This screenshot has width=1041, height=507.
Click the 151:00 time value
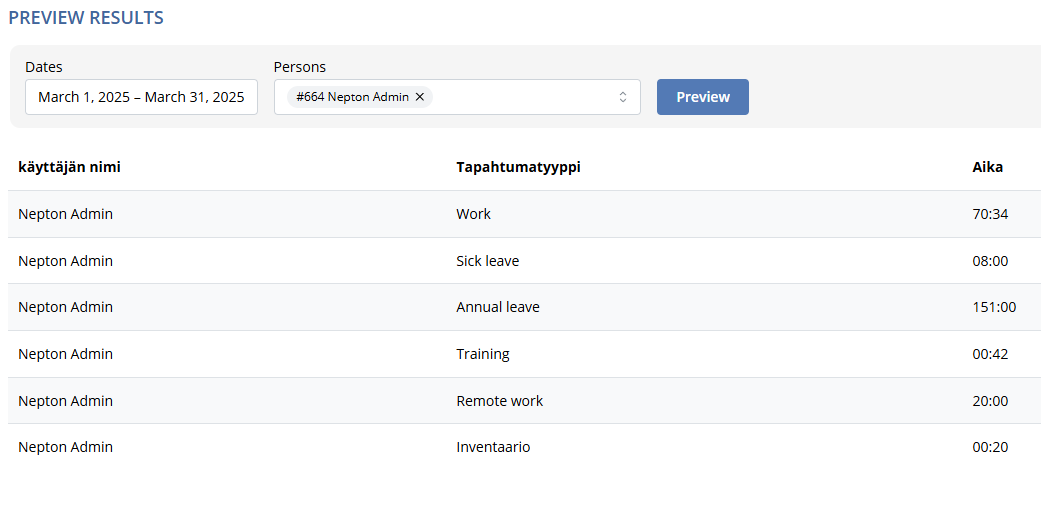click(994, 307)
